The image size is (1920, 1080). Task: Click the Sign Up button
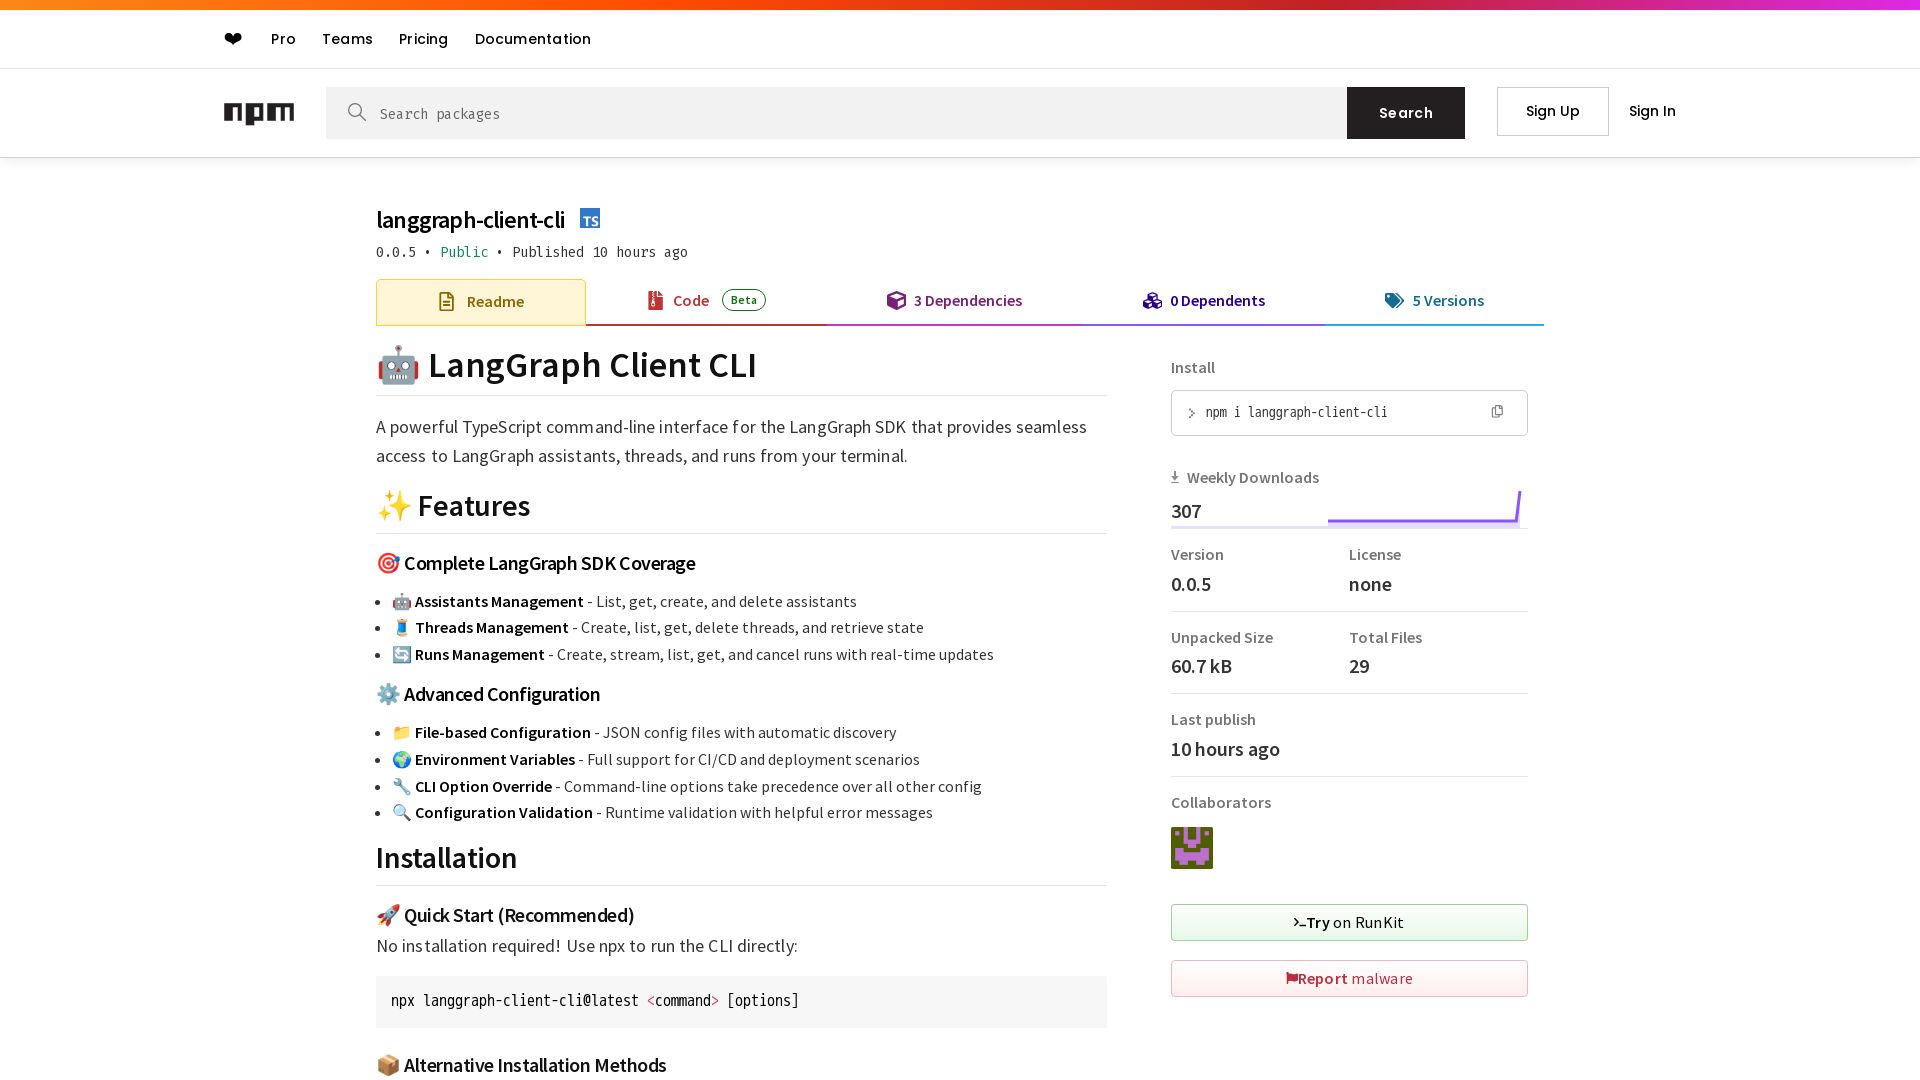(1553, 111)
